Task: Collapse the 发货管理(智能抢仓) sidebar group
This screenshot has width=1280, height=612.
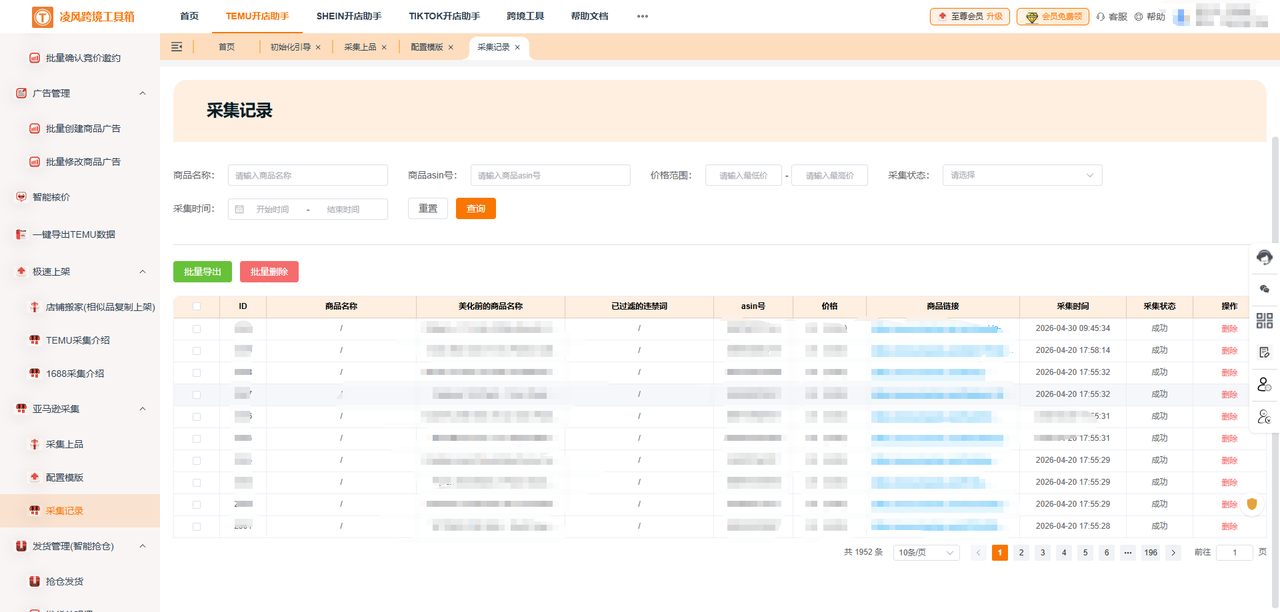Action: click(x=142, y=546)
